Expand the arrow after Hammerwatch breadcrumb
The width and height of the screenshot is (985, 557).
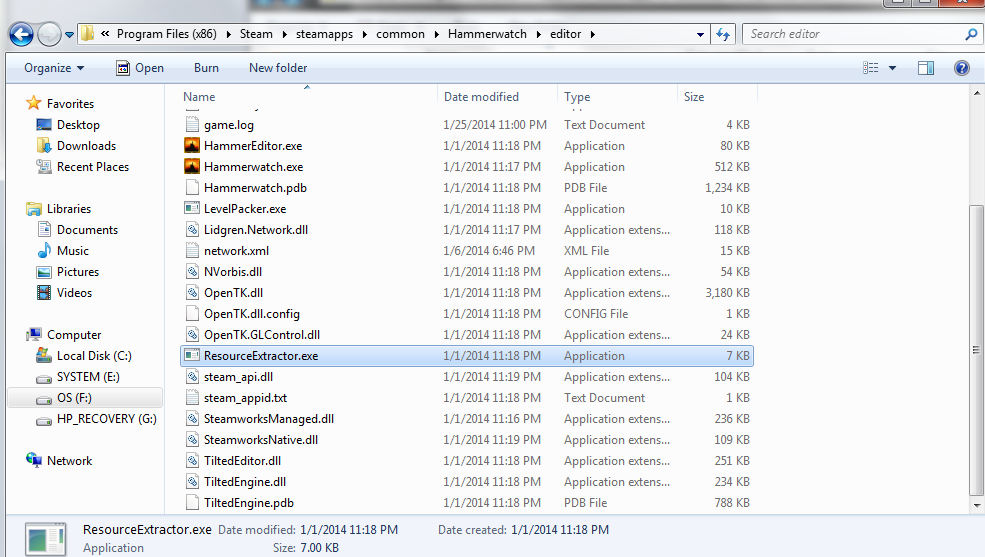(x=538, y=35)
